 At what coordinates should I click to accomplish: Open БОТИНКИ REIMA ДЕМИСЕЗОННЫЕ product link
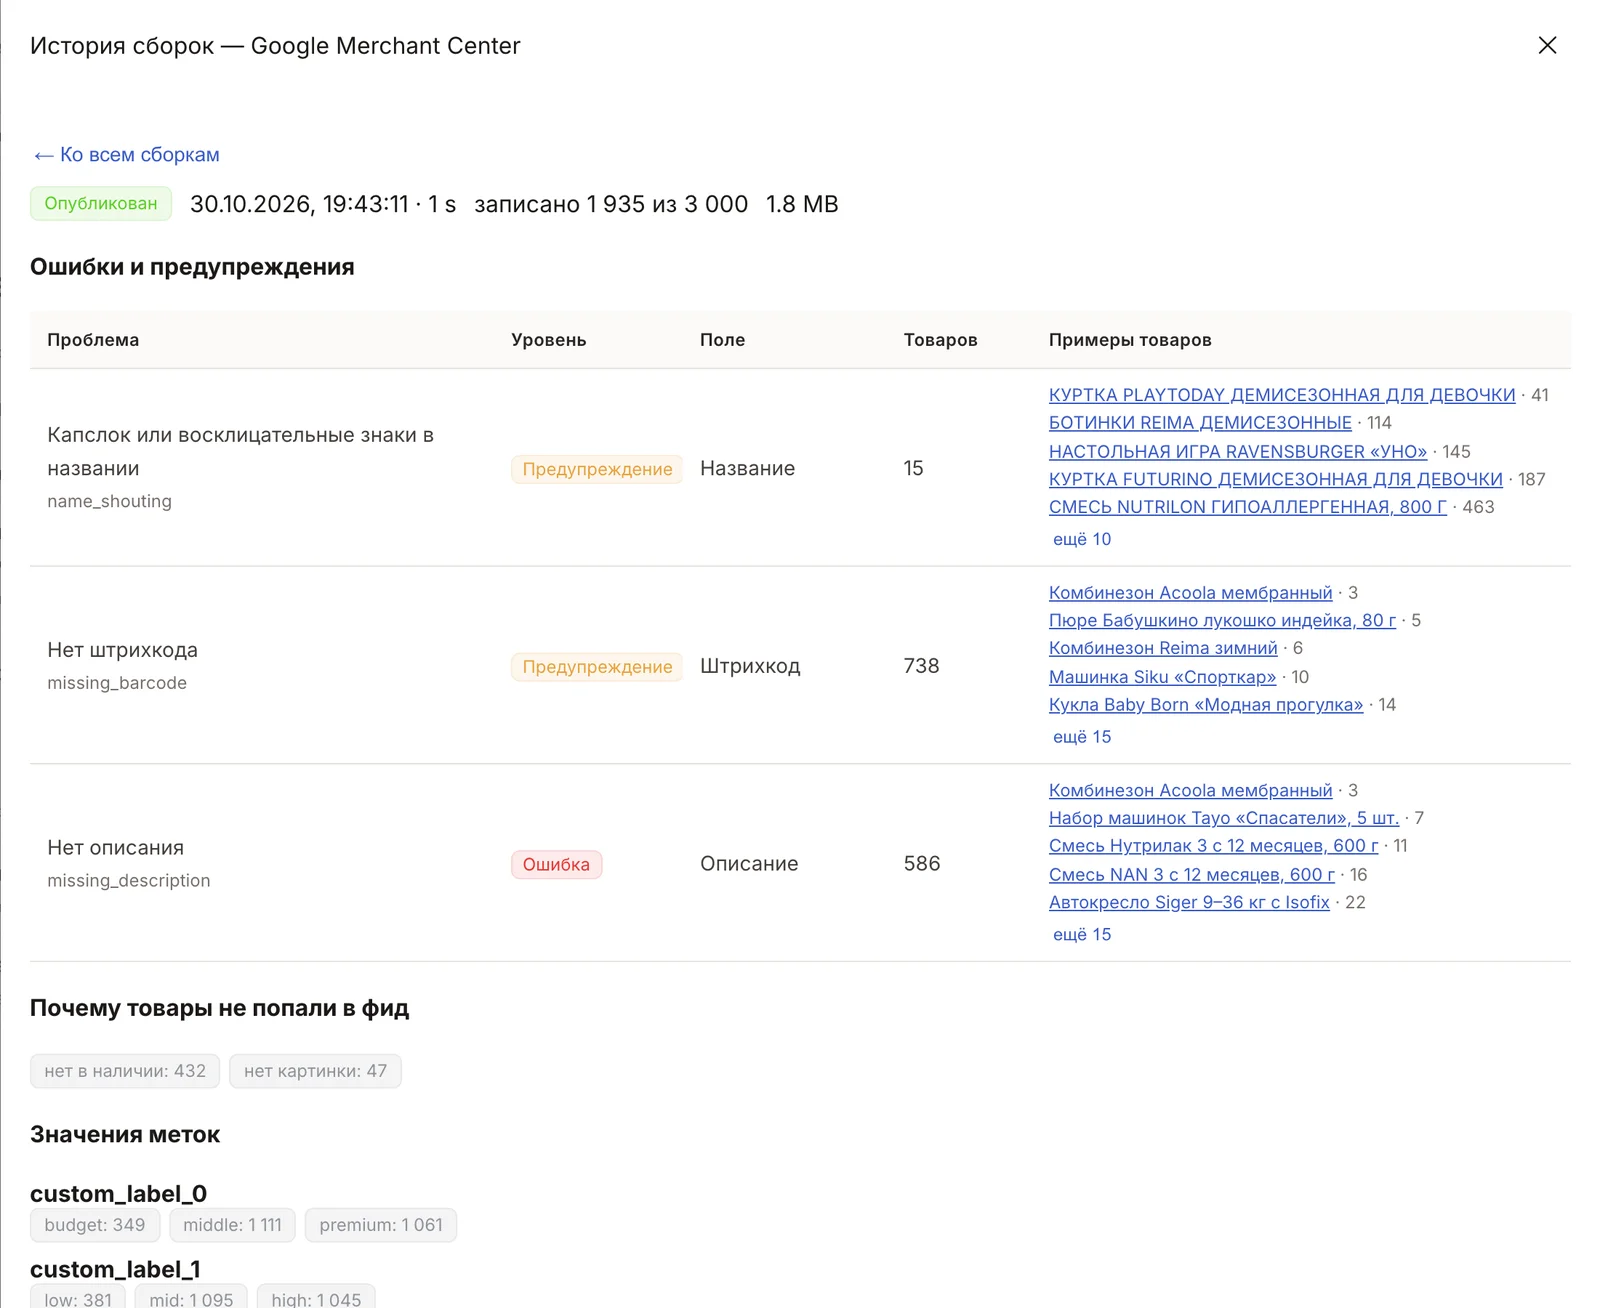click(1200, 423)
